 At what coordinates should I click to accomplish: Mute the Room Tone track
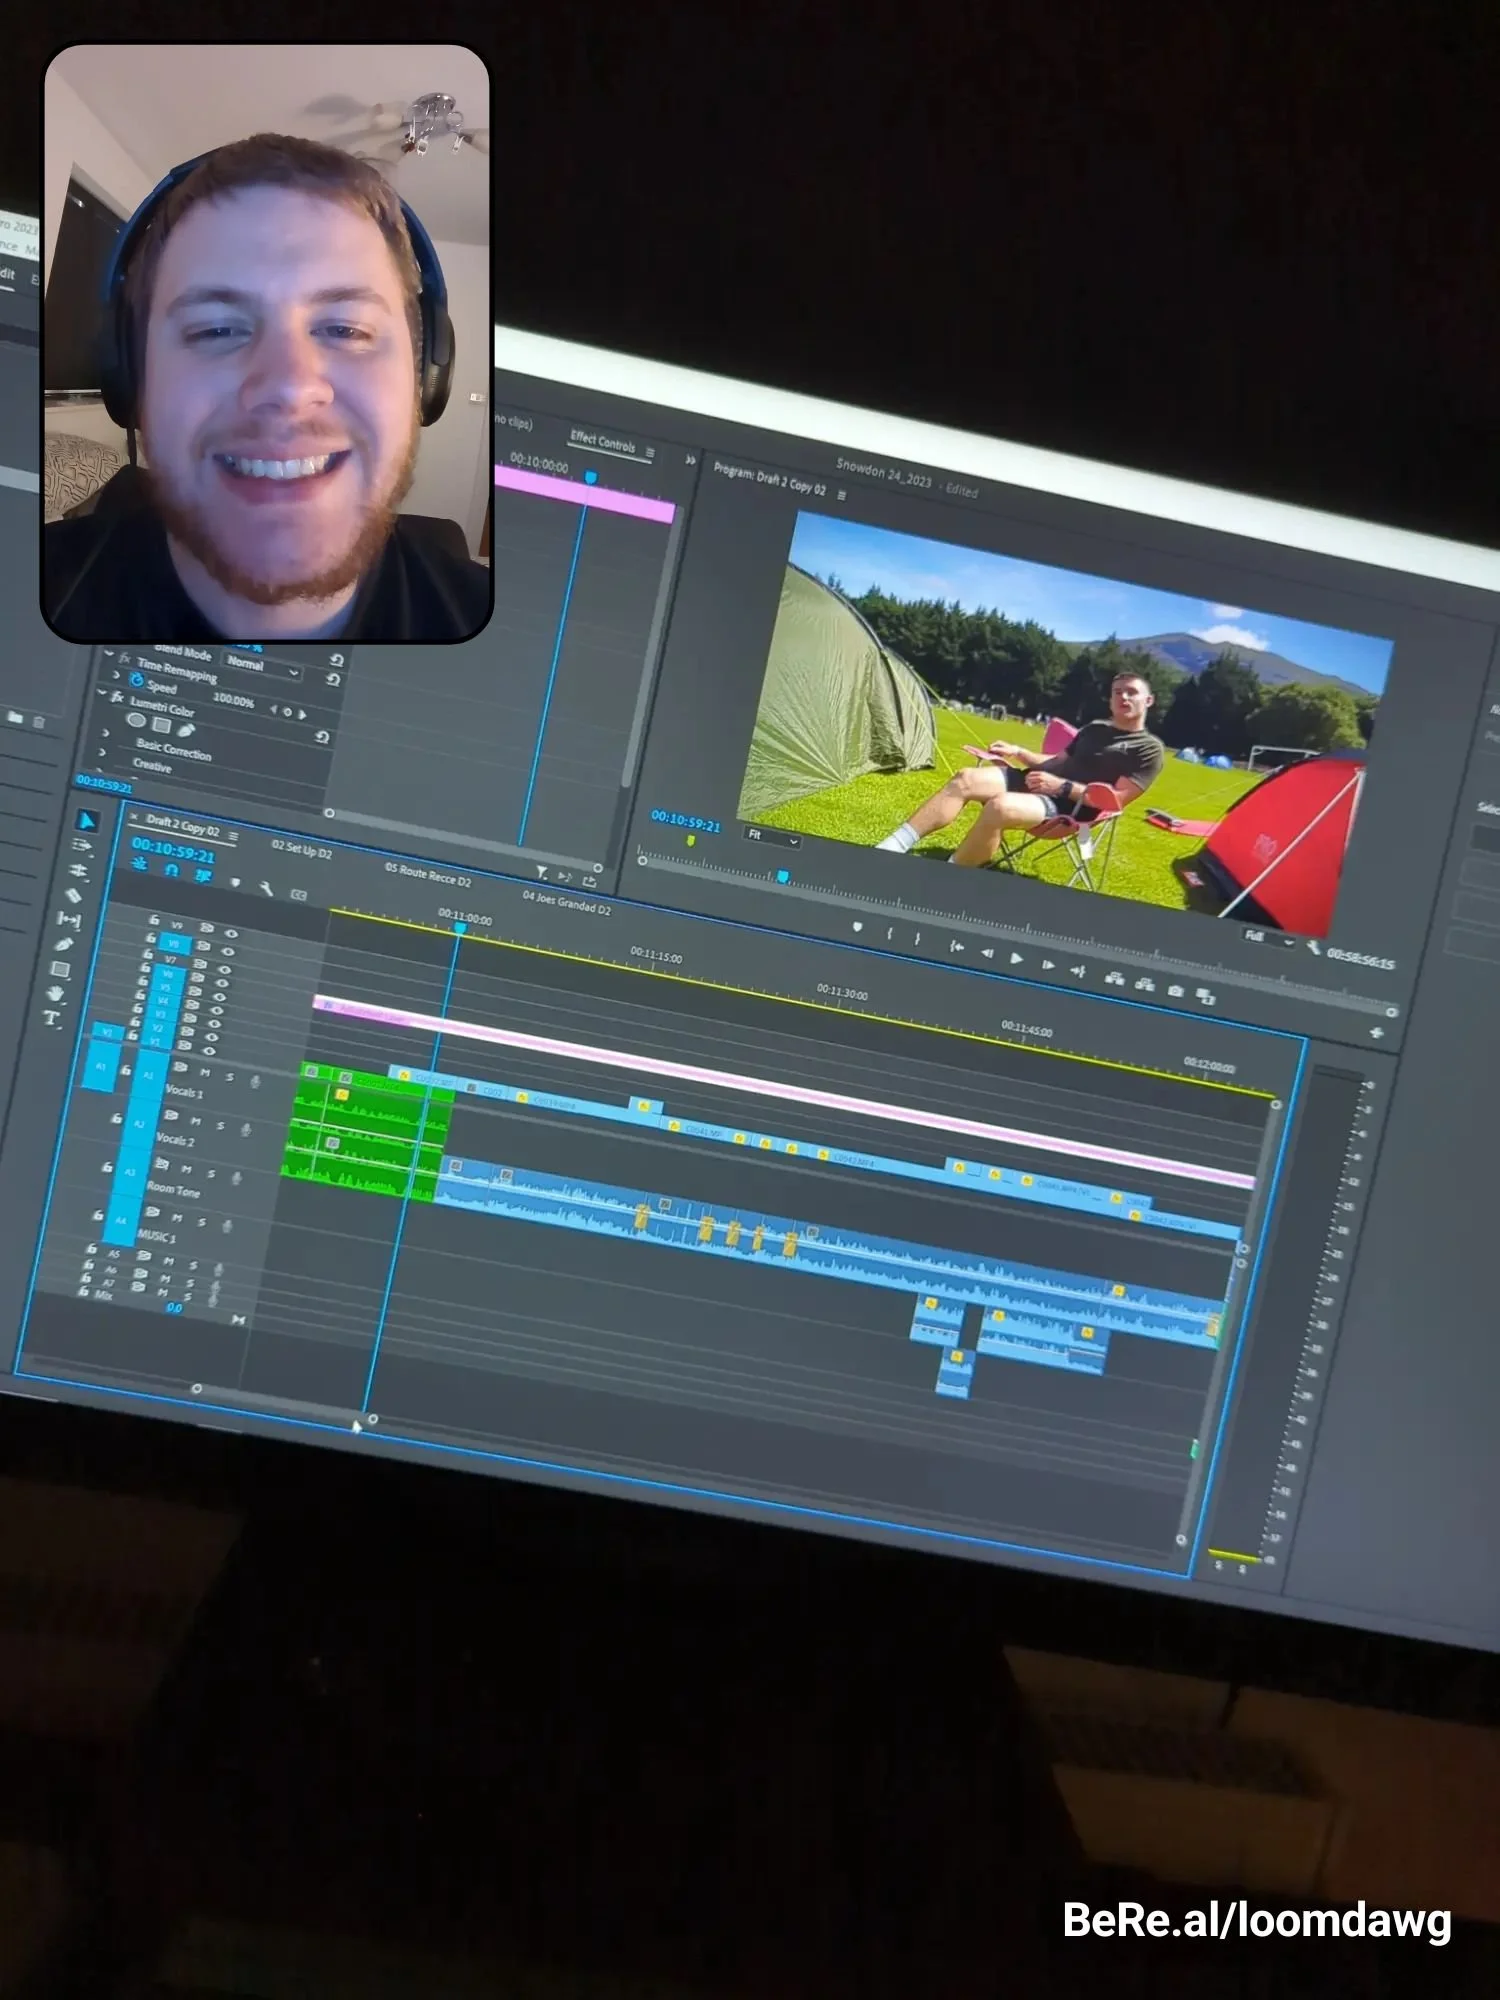pyautogui.click(x=187, y=1168)
